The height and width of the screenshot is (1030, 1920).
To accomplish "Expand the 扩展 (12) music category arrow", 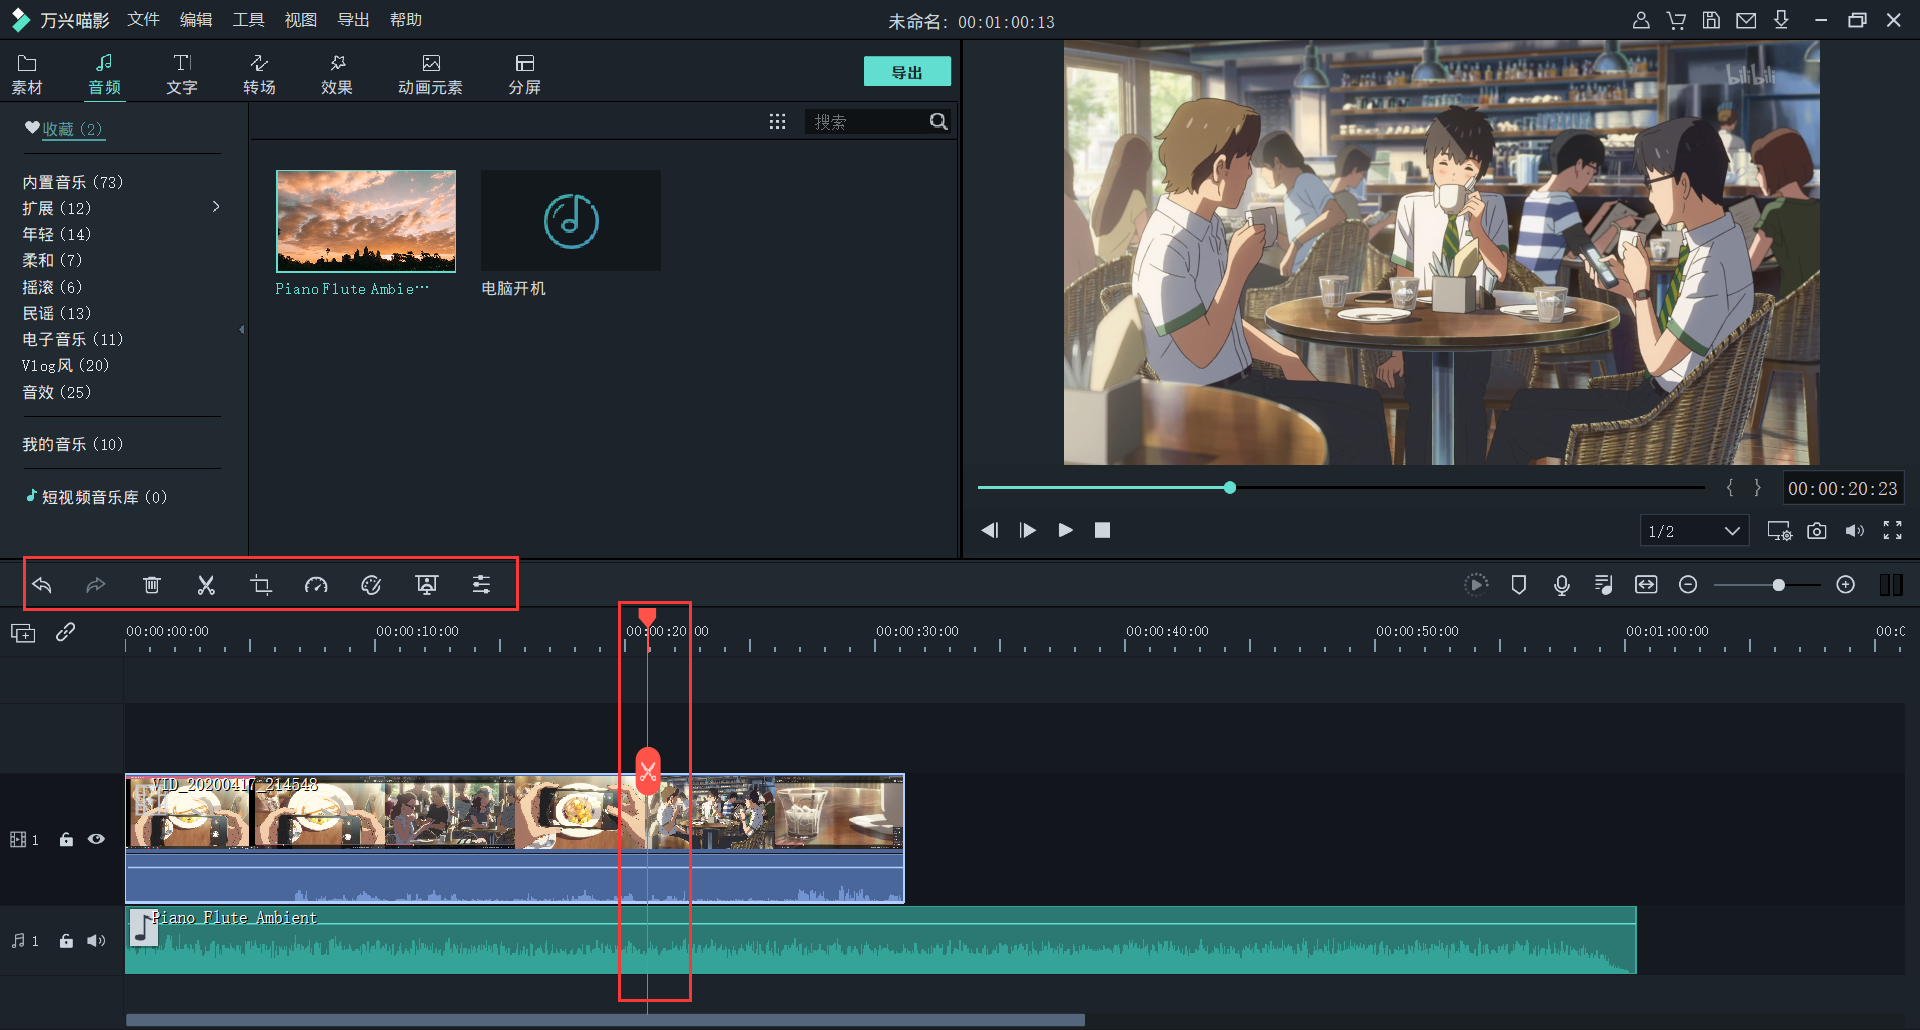I will [x=216, y=207].
